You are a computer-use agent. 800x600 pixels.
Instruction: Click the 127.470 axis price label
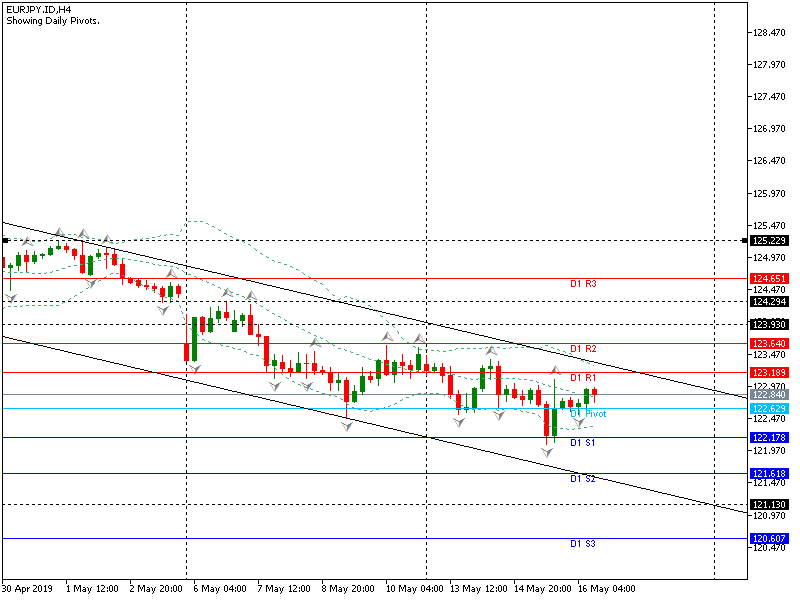769,97
